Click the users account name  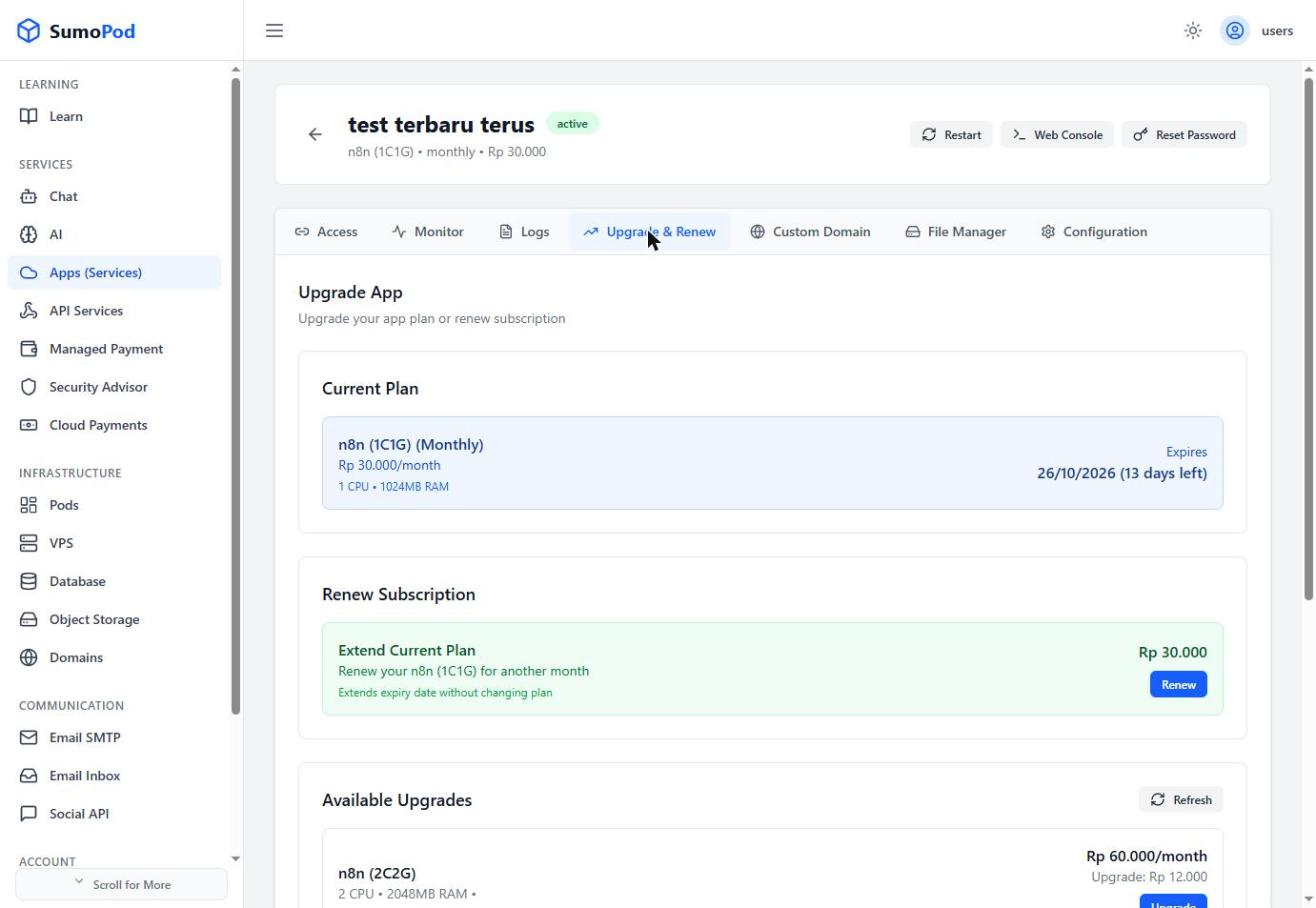point(1277,31)
